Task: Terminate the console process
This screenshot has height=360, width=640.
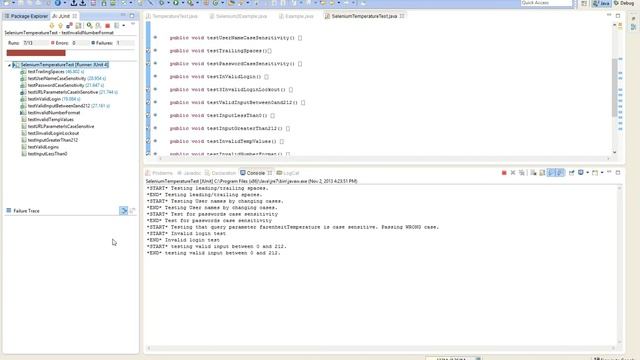Action: 504,173
